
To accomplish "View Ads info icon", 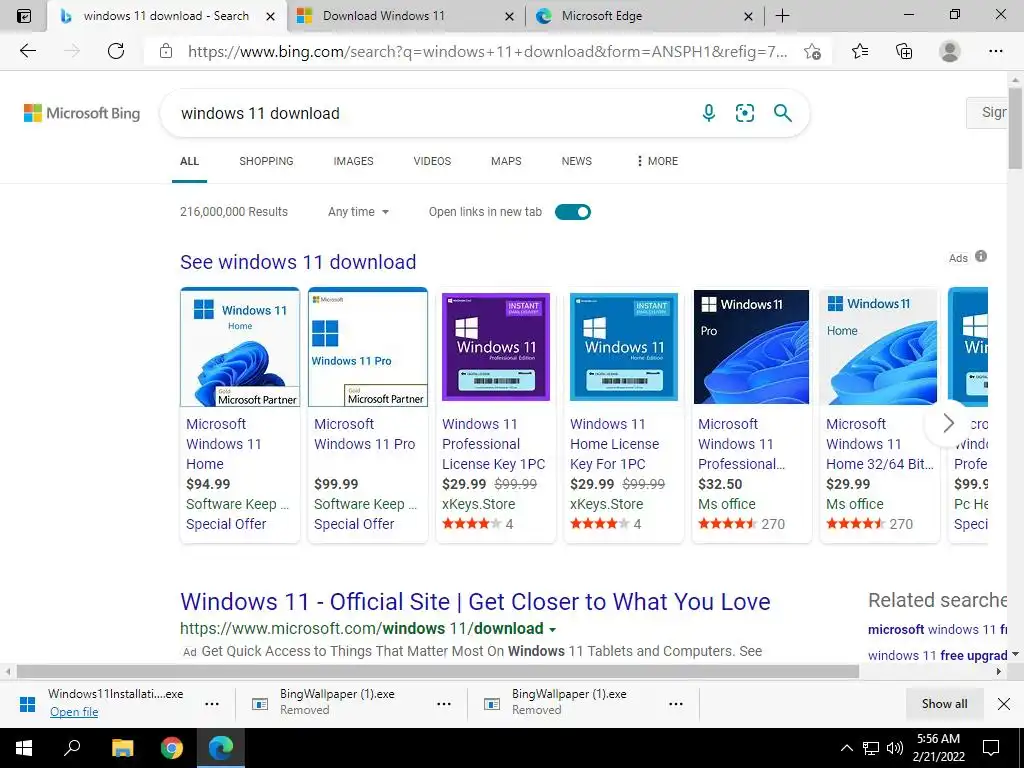I will [x=981, y=256].
